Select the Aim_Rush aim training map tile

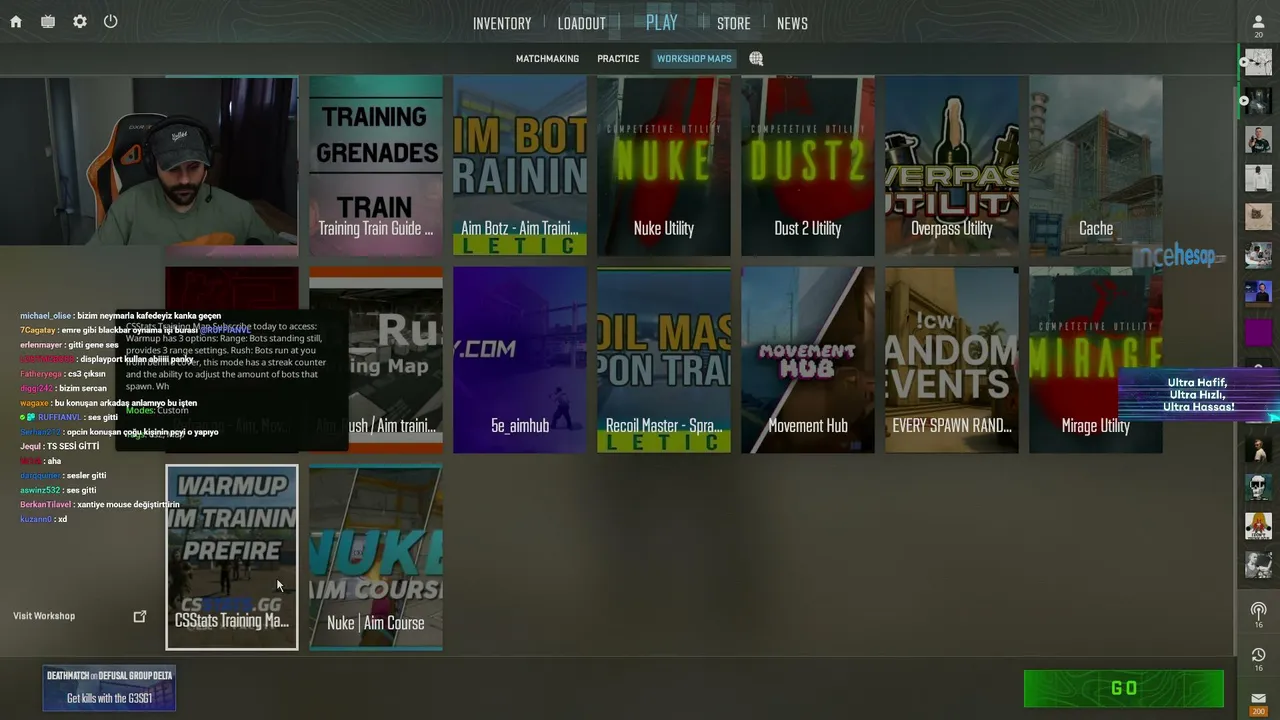tap(376, 360)
